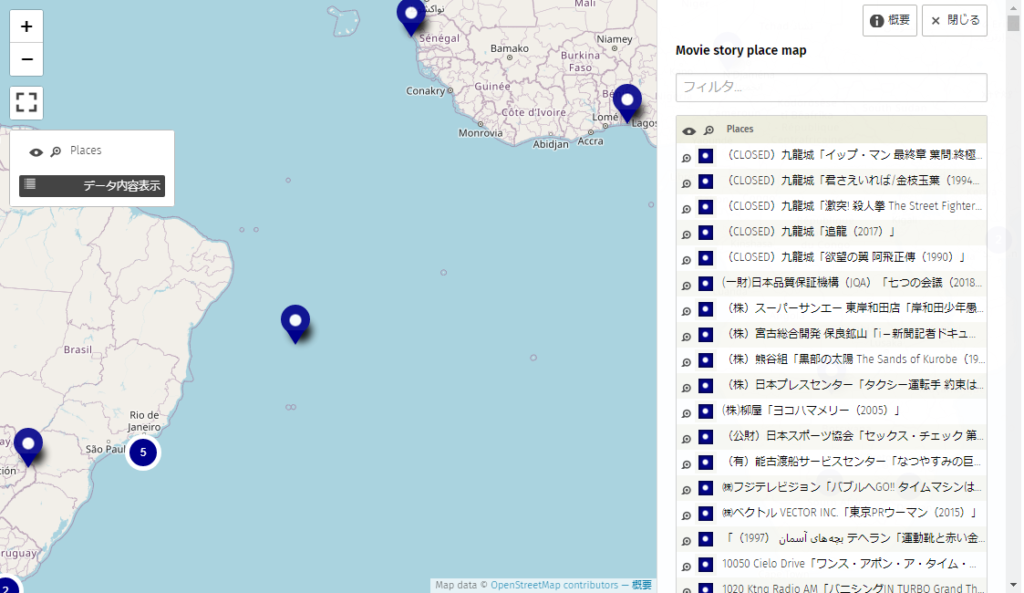Zoom out of the map
The image size is (1024, 593).
[x=26, y=60]
